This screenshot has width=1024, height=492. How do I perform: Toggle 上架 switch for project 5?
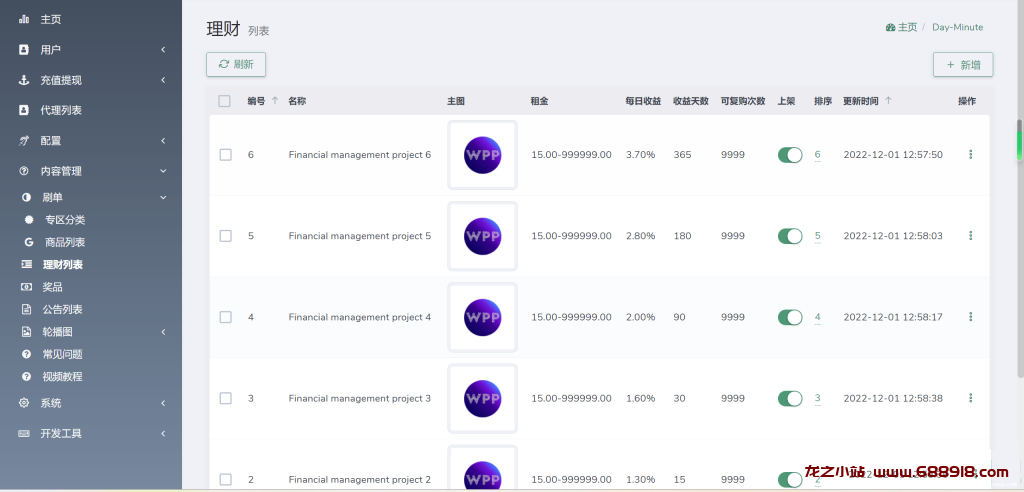coord(790,236)
